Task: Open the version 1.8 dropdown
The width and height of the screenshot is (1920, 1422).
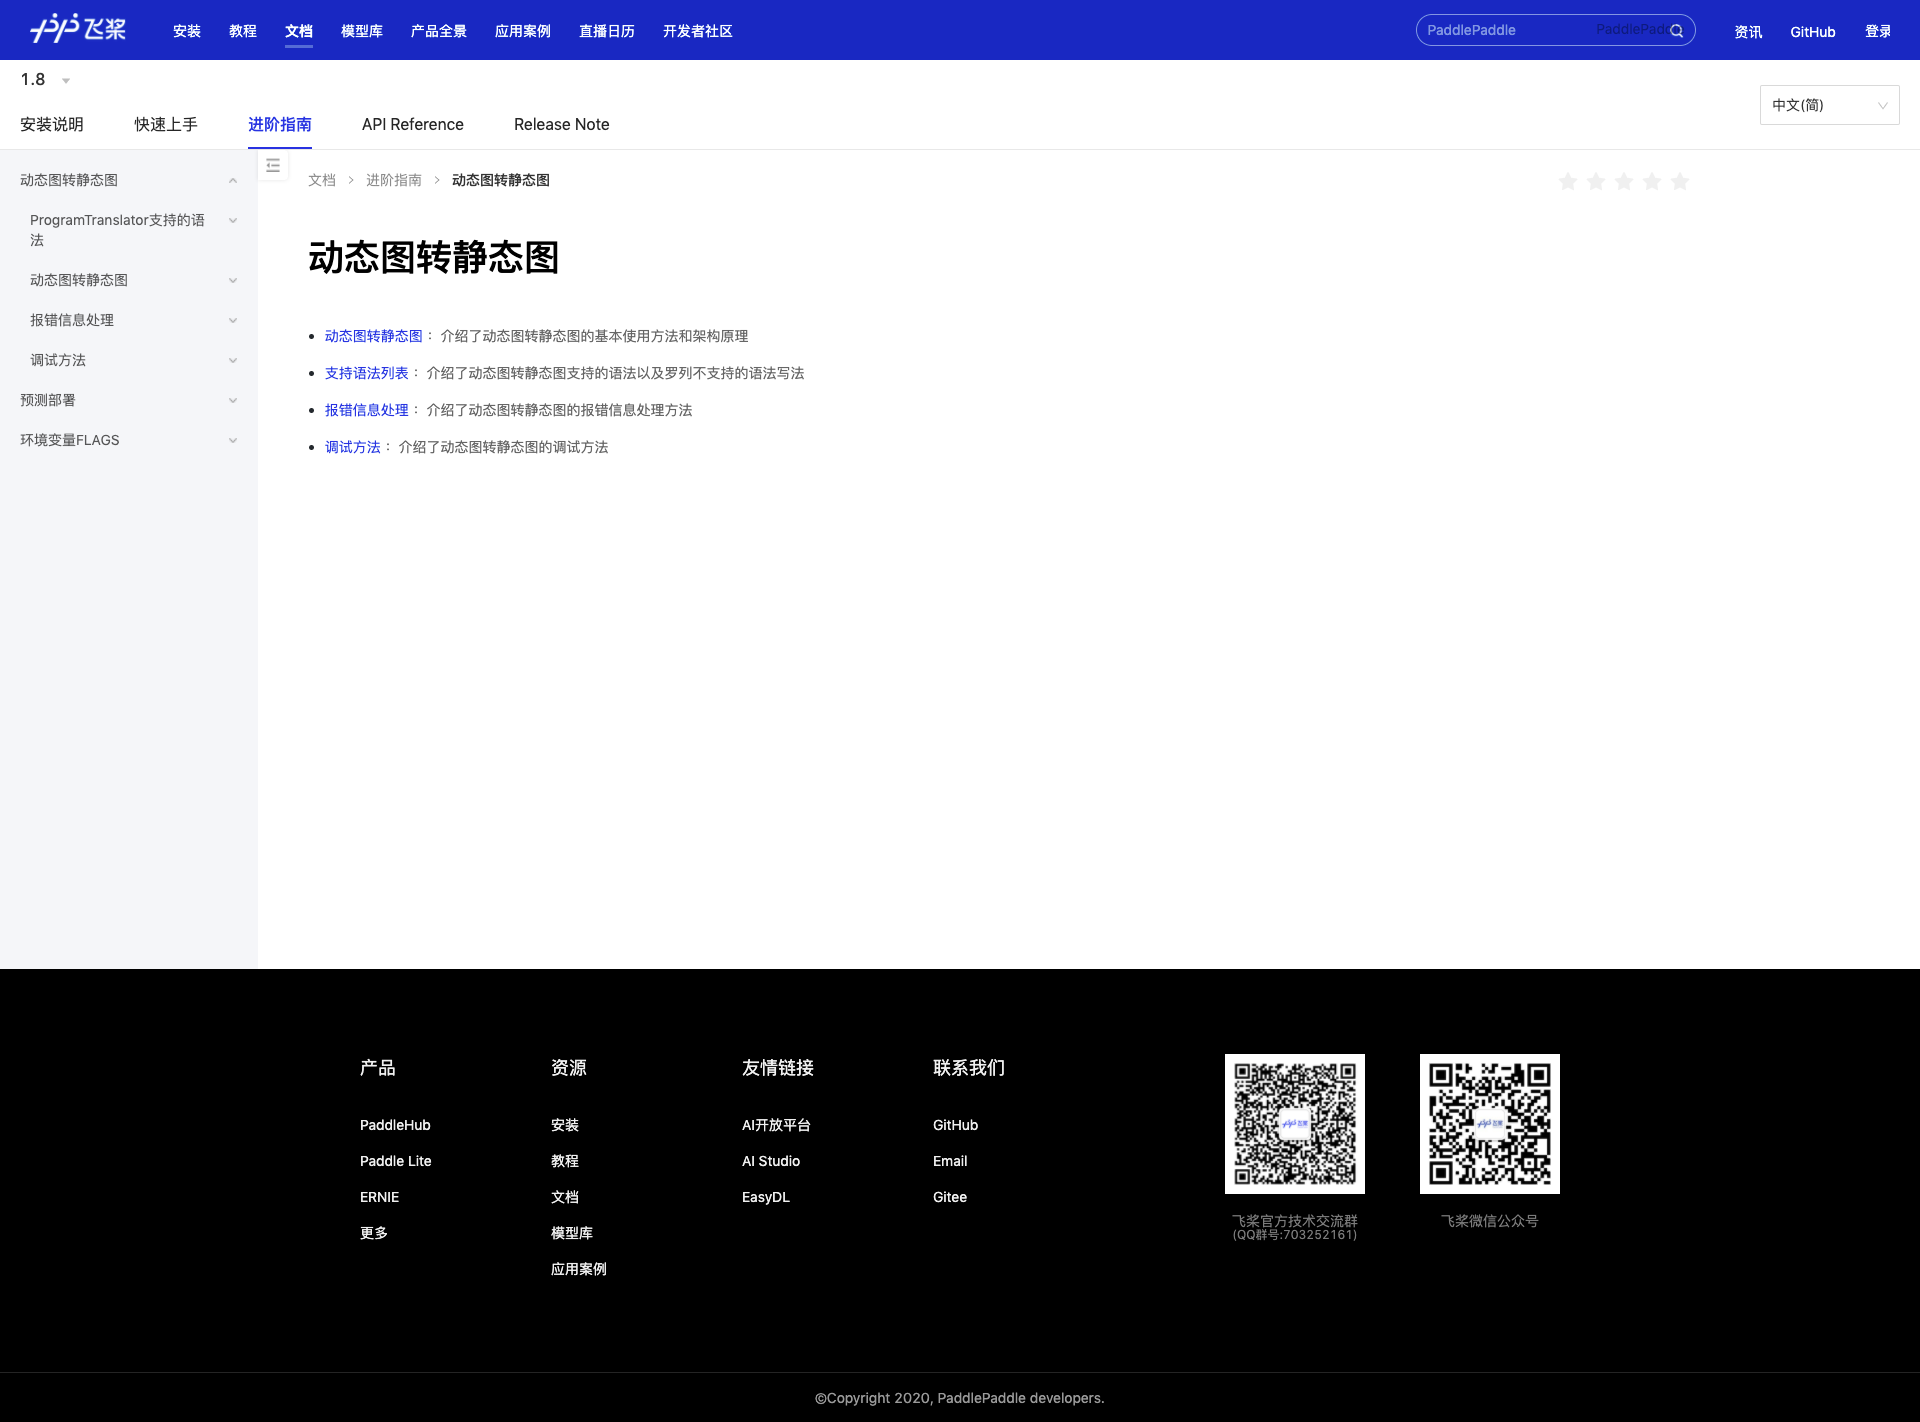Action: pos(45,80)
